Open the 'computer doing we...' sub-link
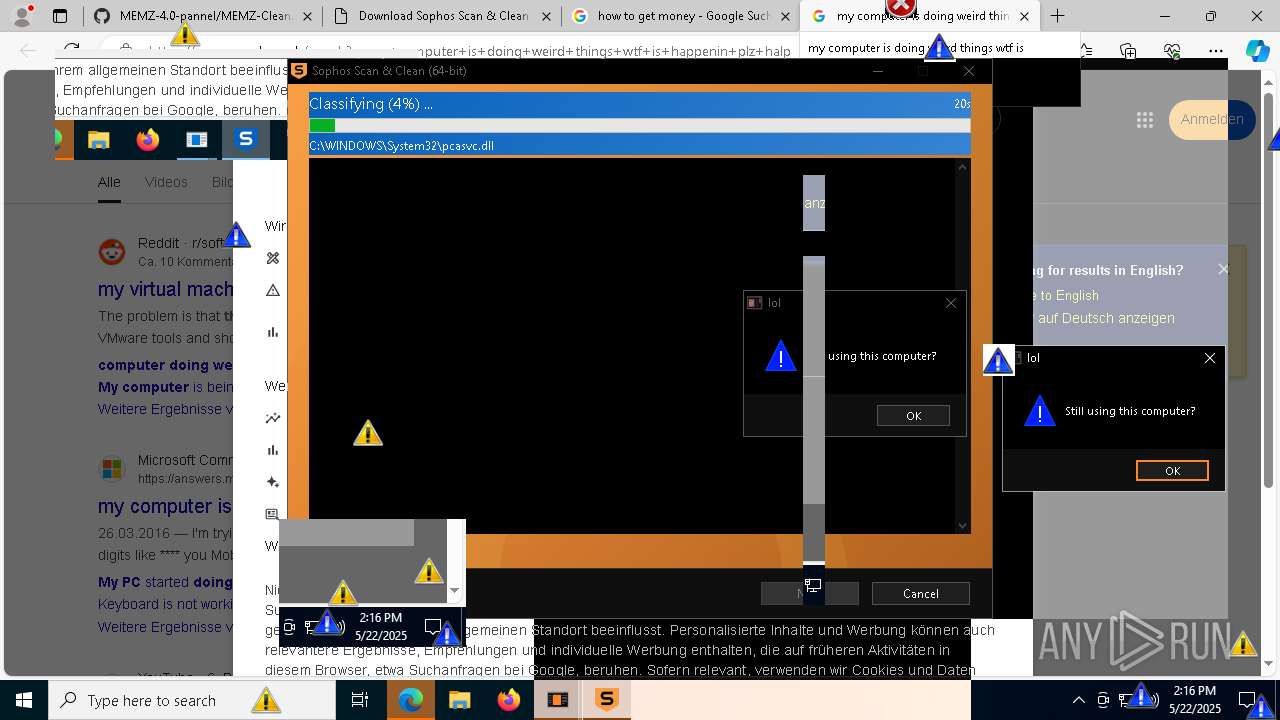This screenshot has width=1280, height=720. [166, 365]
